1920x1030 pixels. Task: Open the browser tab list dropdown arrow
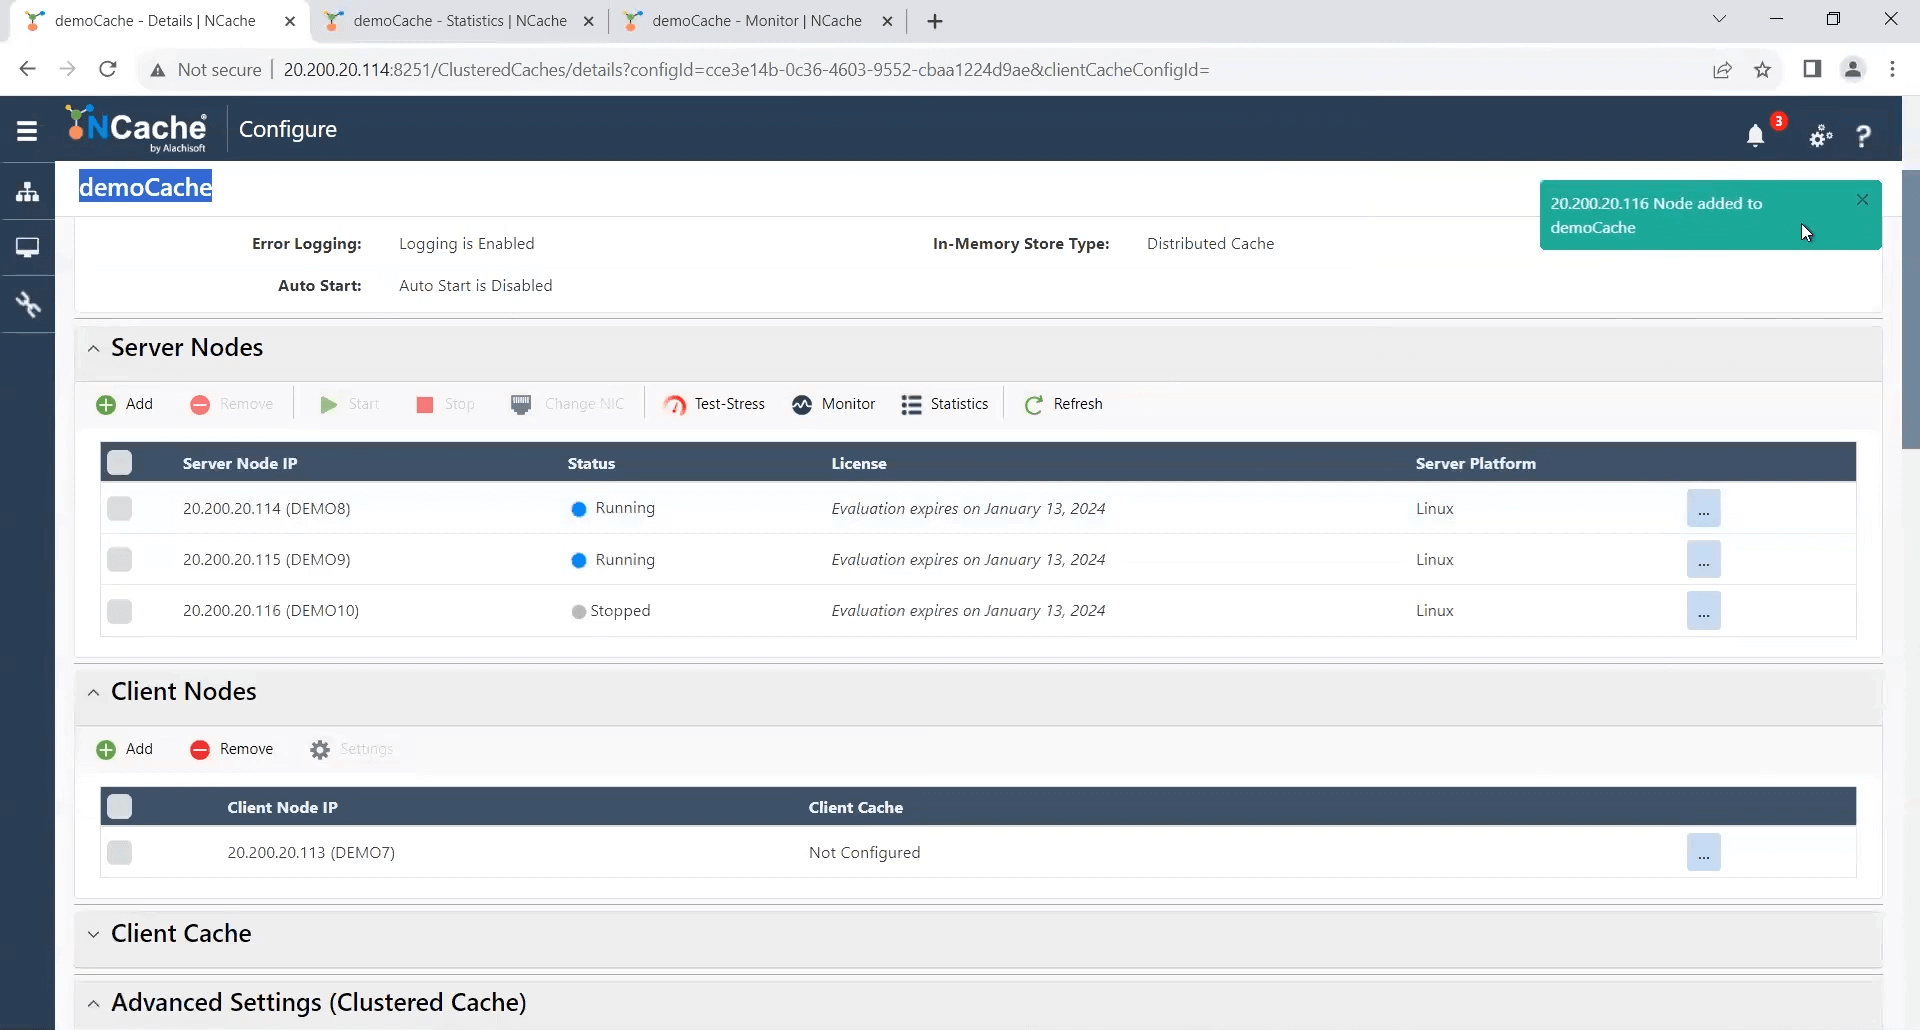(1720, 19)
